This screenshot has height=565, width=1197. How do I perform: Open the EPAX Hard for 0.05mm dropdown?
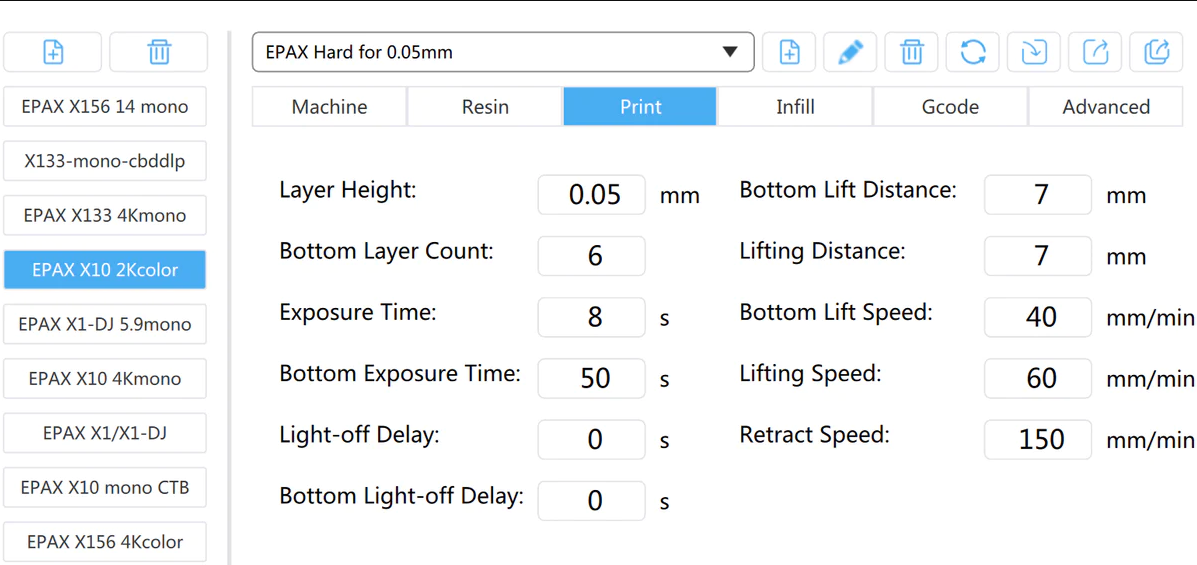pyautogui.click(x=503, y=52)
